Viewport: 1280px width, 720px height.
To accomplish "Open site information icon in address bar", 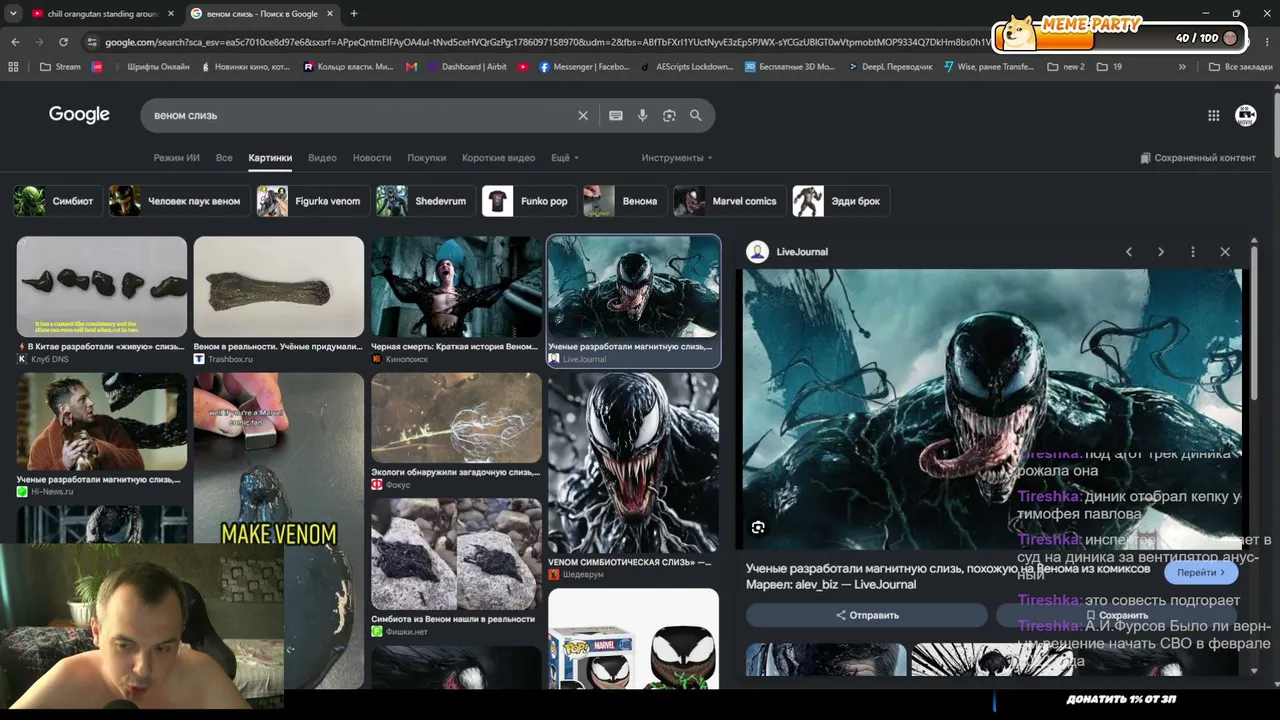I will (92, 42).
